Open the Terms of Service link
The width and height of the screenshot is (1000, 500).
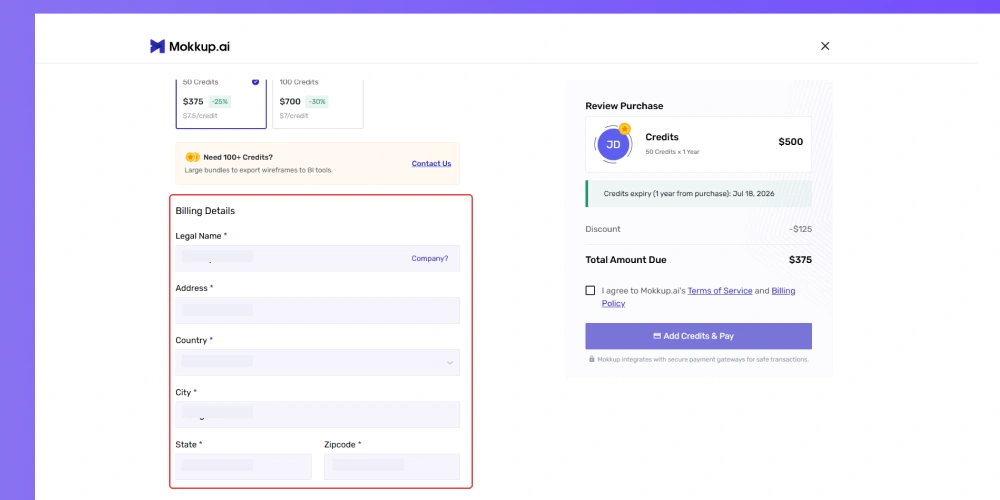(719, 291)
